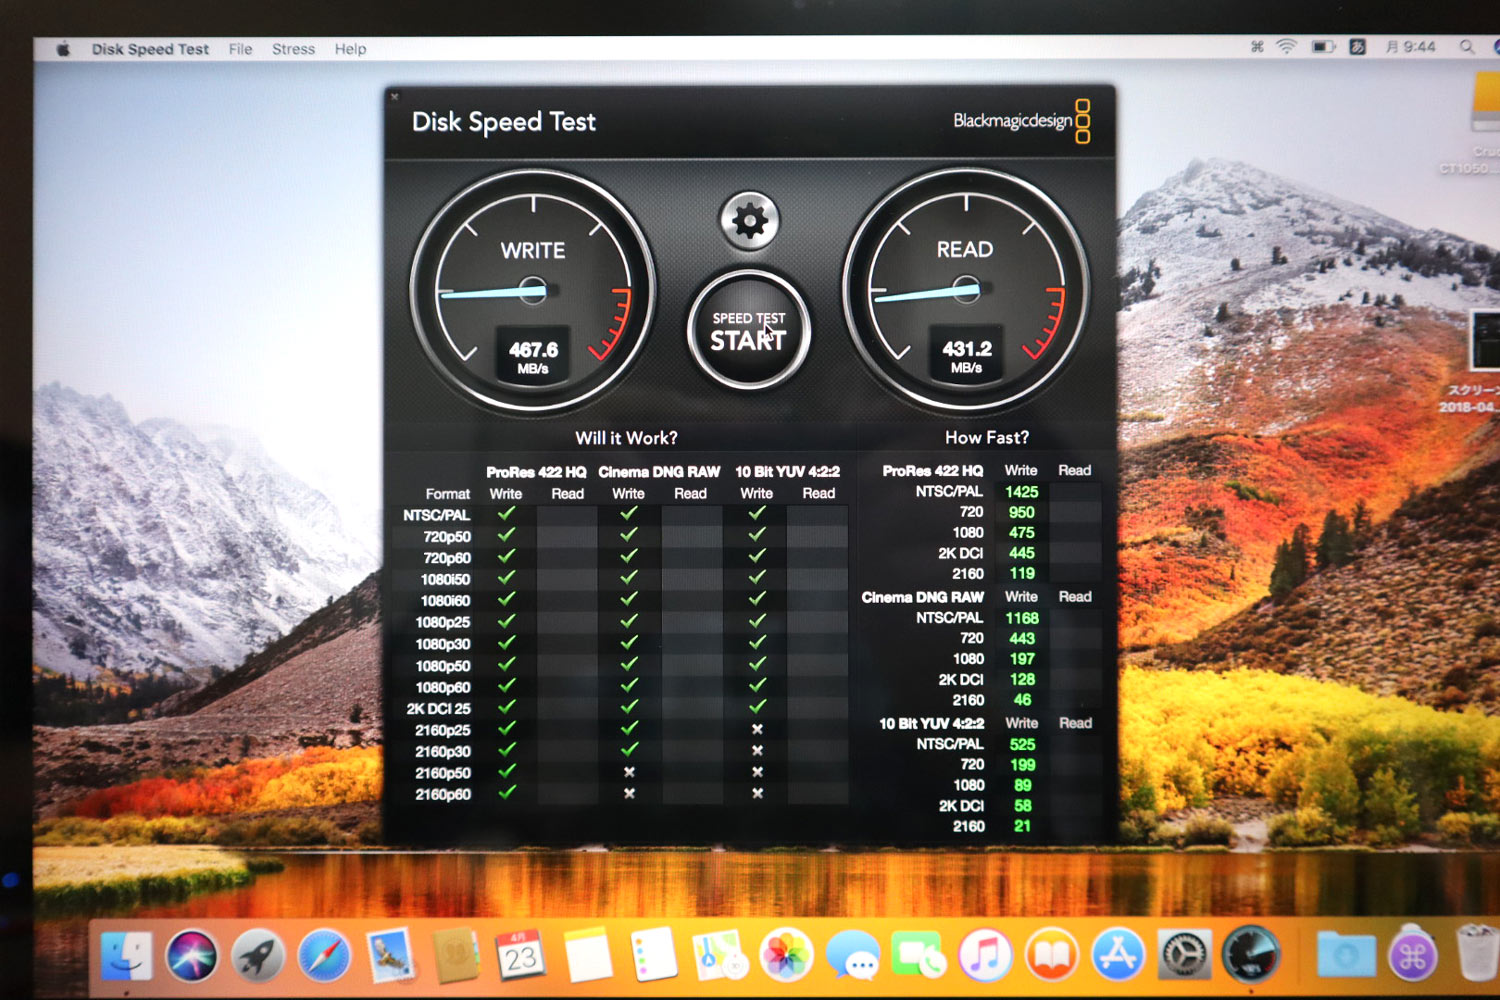Image resolution: width=1500 pixels, height=1000 pixels.
Task: Click the READ speed gauge
Action: (965, 290)
